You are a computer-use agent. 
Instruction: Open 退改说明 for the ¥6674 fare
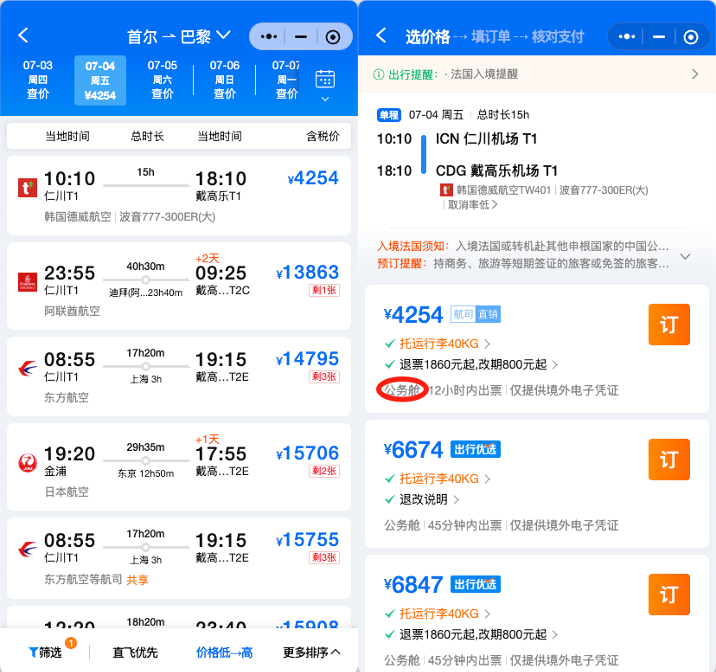click(x=423, y=499)
